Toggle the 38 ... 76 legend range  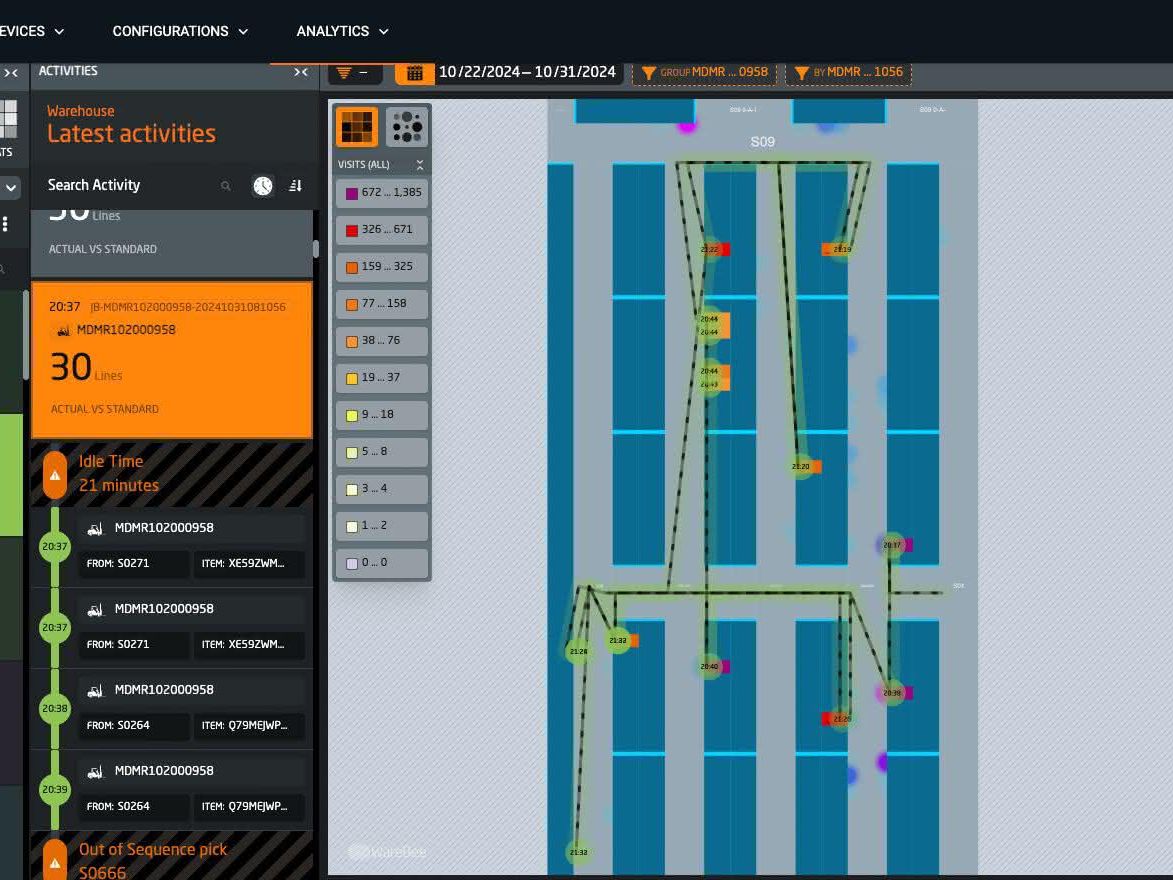[x=382, y=341]
